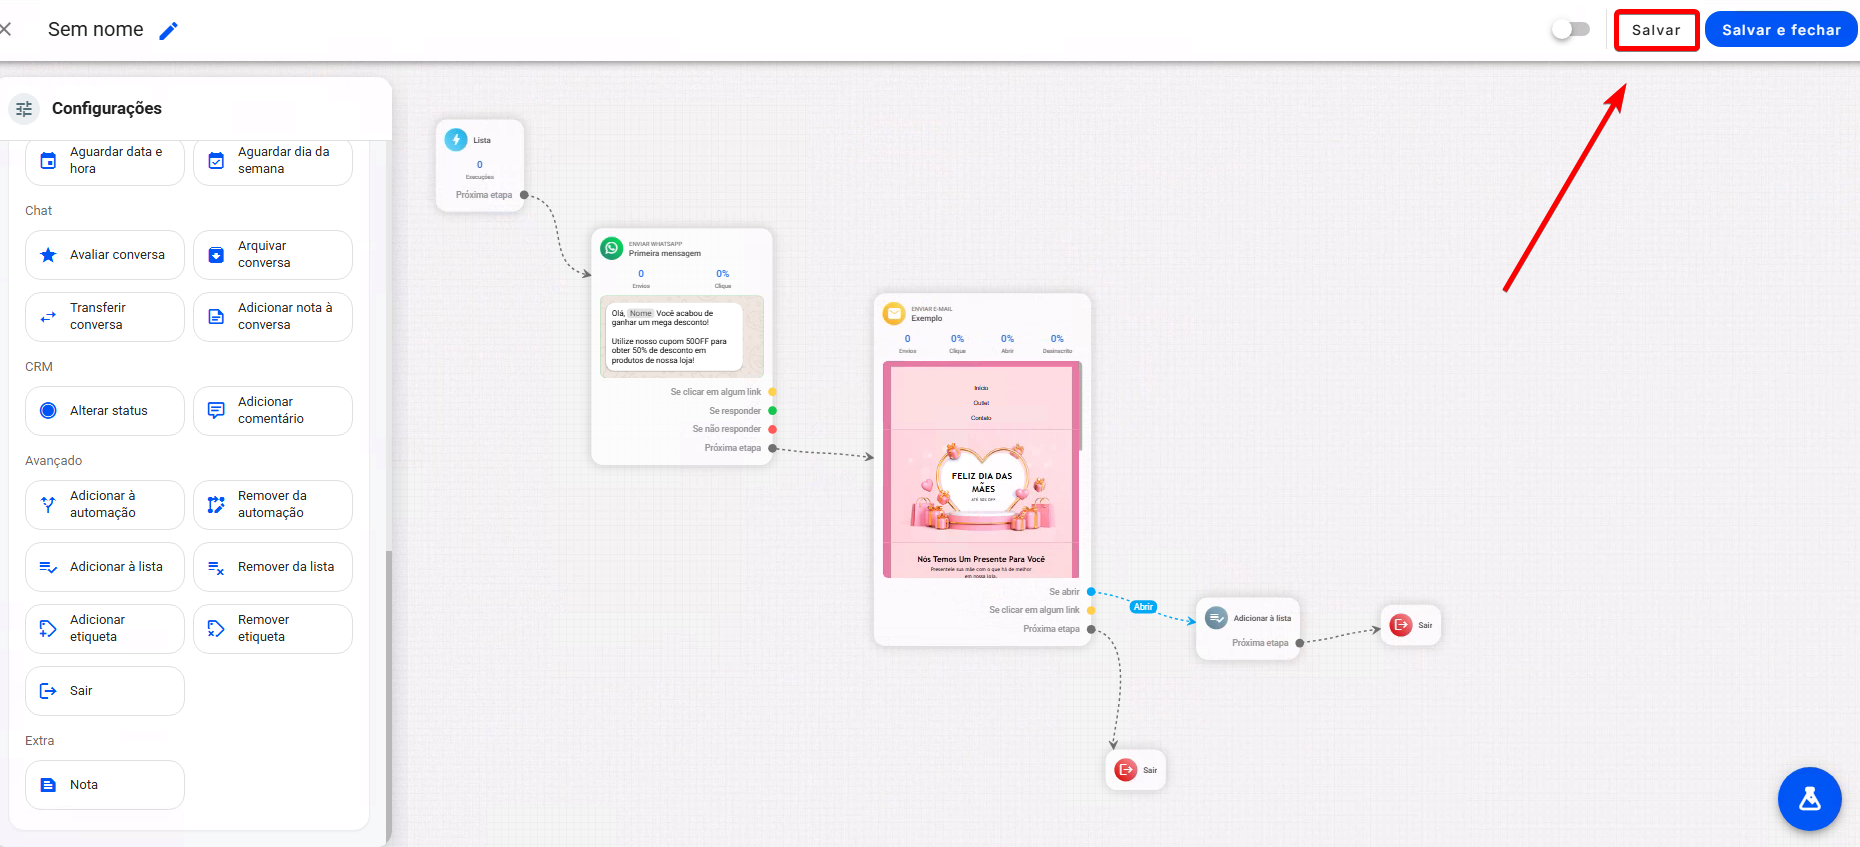The image size is (1860, 847).
Task: Click the pencil icon to rename automation
Action: click(169, 30)
